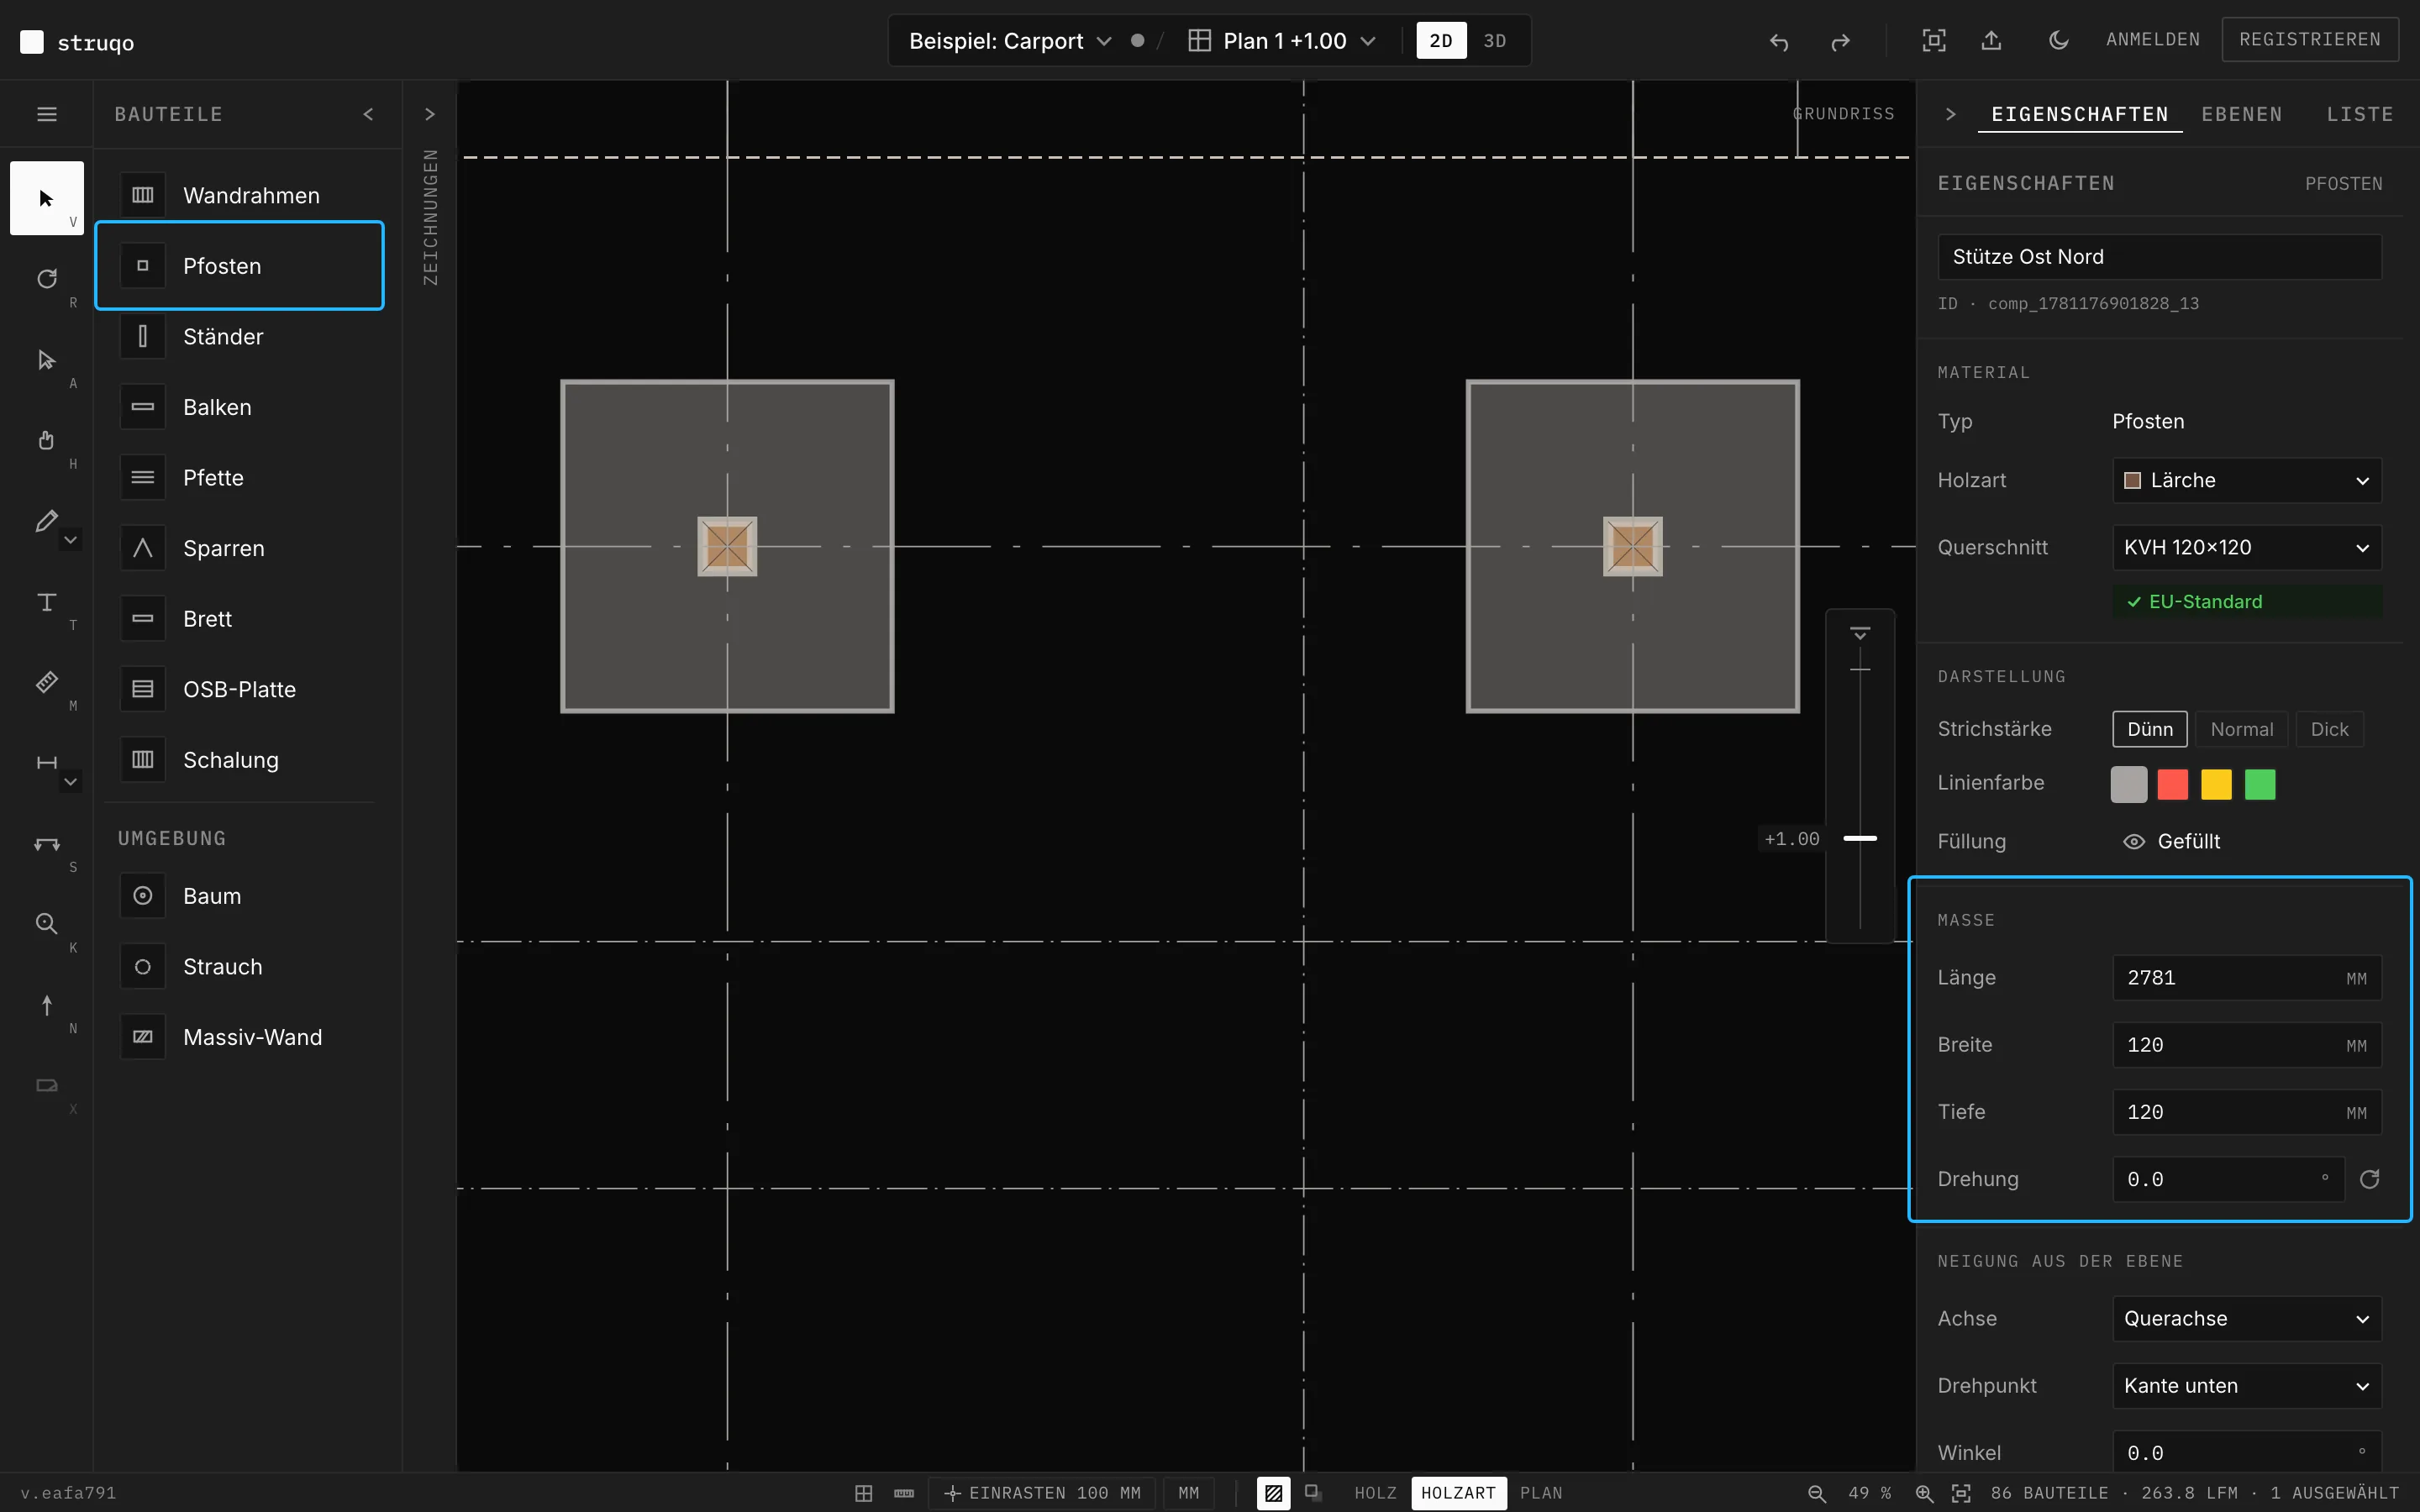Set Strichstärke to Normal

coord(2241,729)
